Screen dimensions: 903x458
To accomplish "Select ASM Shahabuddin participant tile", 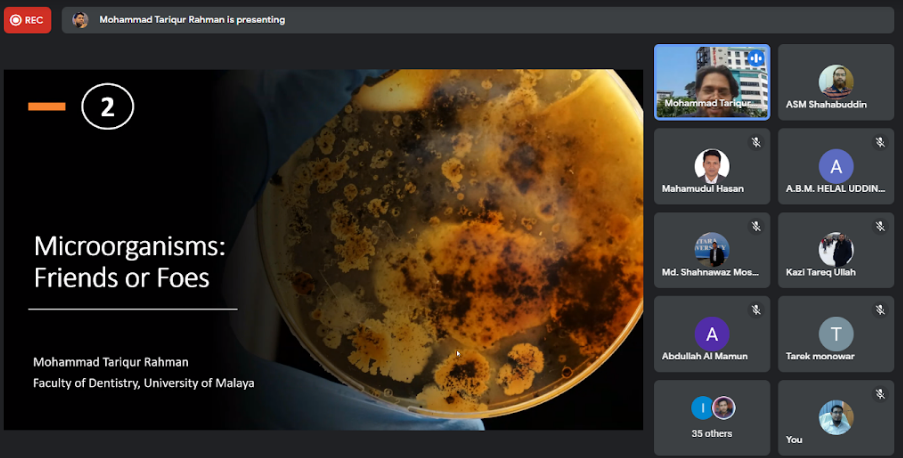I will 836,82.
